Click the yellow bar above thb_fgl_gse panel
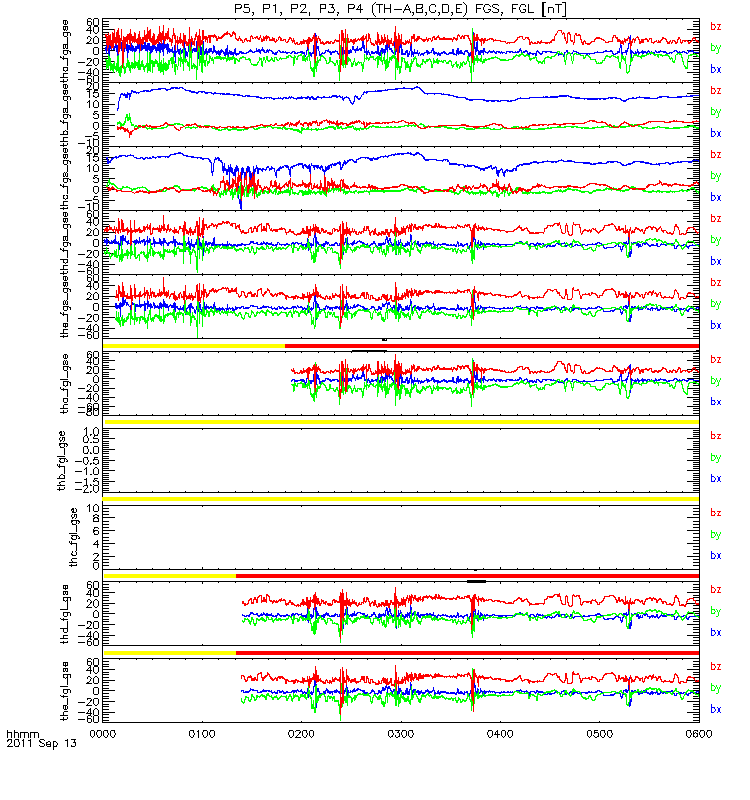750x800 pixels. pos(401,422)
